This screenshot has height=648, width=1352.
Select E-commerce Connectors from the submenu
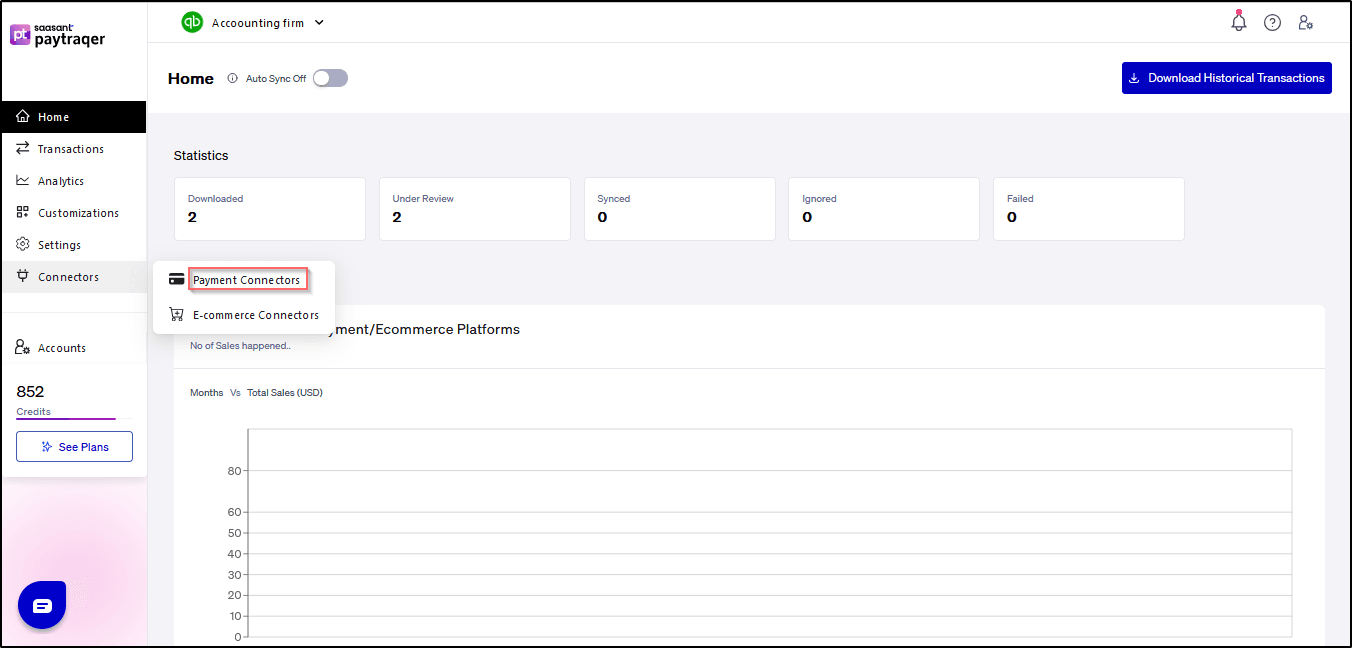pos(256,315)
